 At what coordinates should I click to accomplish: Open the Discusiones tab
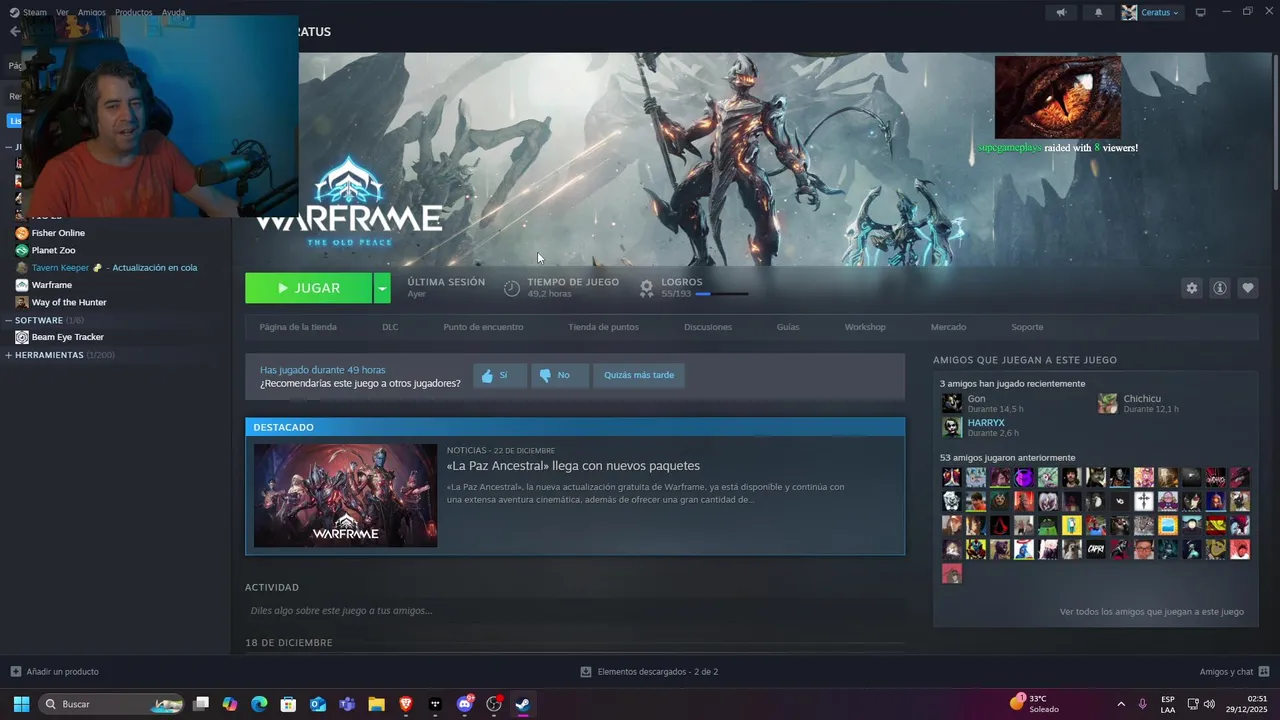click(x=708, y=327)
